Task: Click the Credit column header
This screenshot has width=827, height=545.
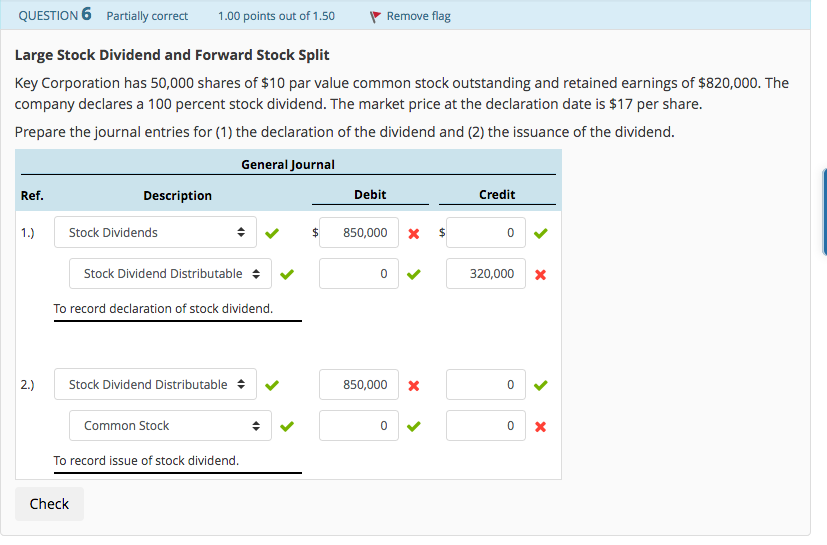Action: pos(497,195)
